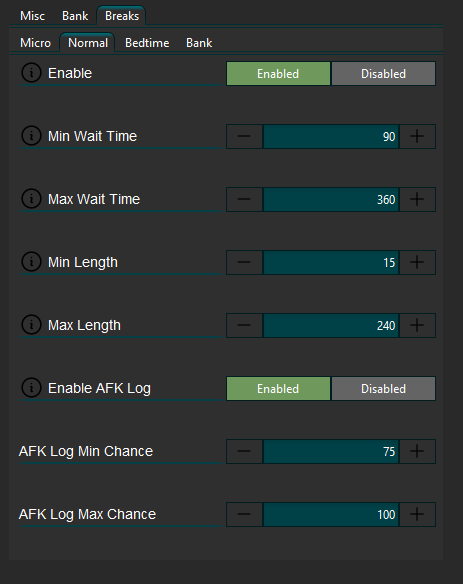463x584 pixels.
Task: Disable the AFK Log option
Action: click(x=383, y=388)
